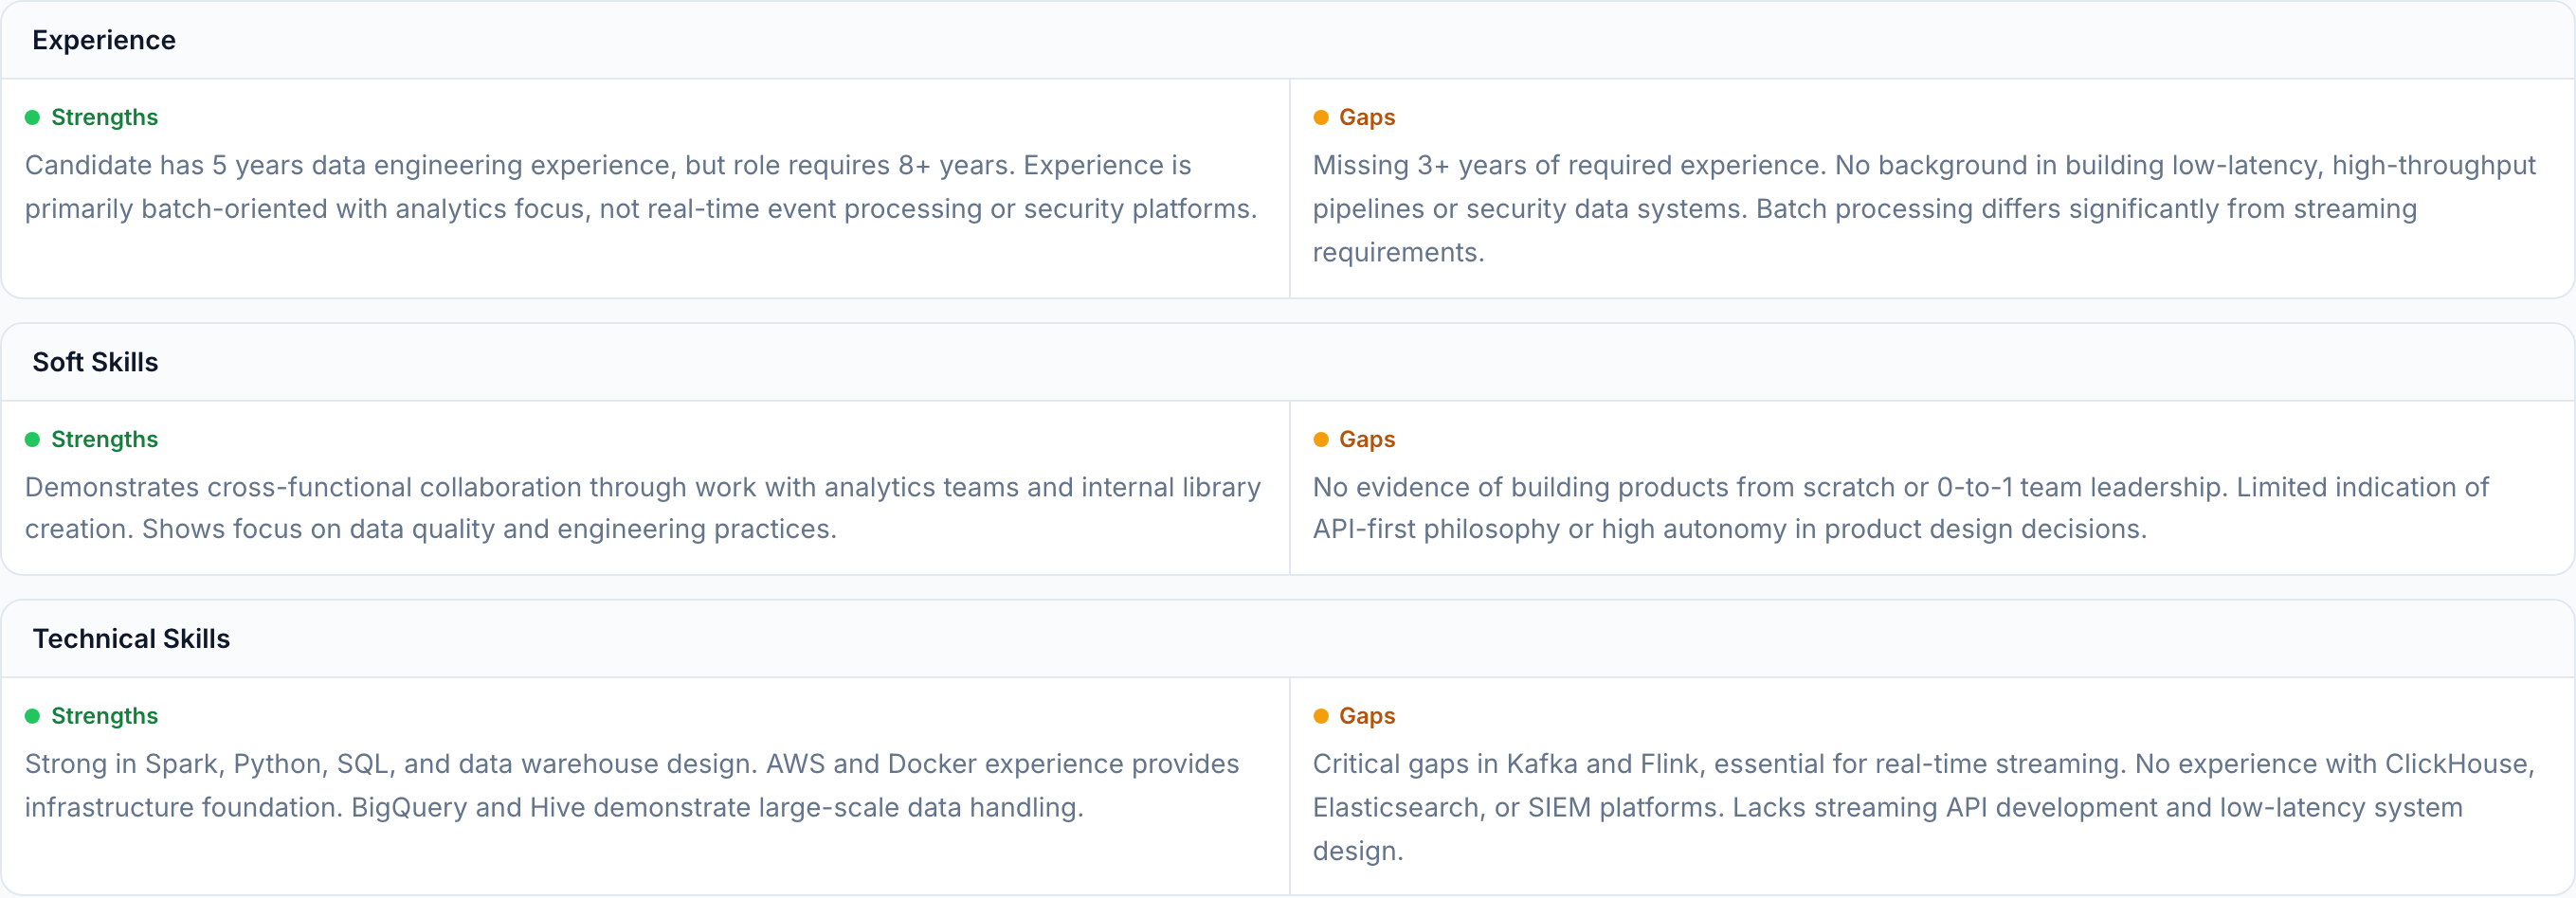This screenshot has width=2576, height=898.
Task: Click the Gaps label in the Experience card
Action: point(1366,118)
